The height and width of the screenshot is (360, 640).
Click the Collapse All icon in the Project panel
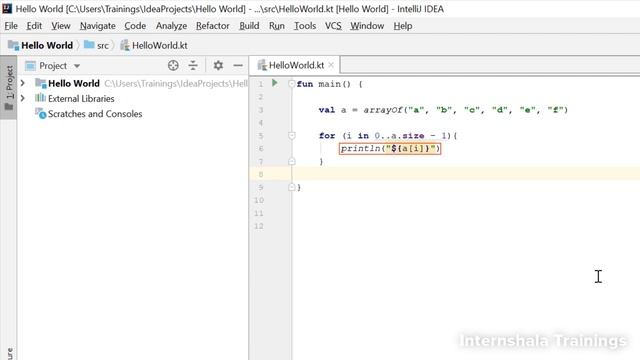(193, 65)
